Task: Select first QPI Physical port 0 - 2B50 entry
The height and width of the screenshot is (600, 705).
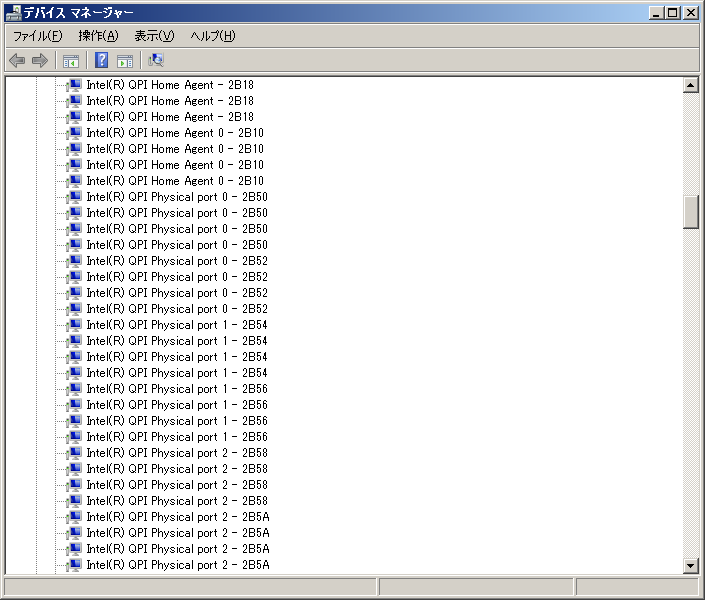Action: click(176, 197)
